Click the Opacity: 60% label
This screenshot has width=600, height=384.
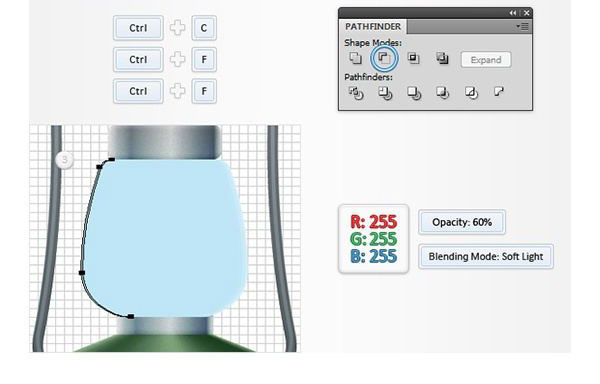click(x=462, y=222)
